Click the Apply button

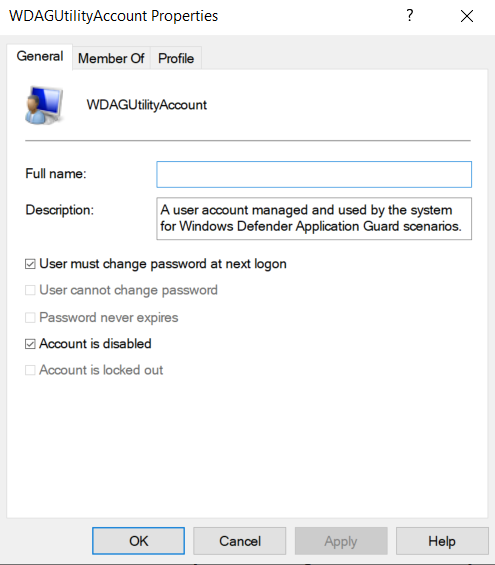[341, 541]
